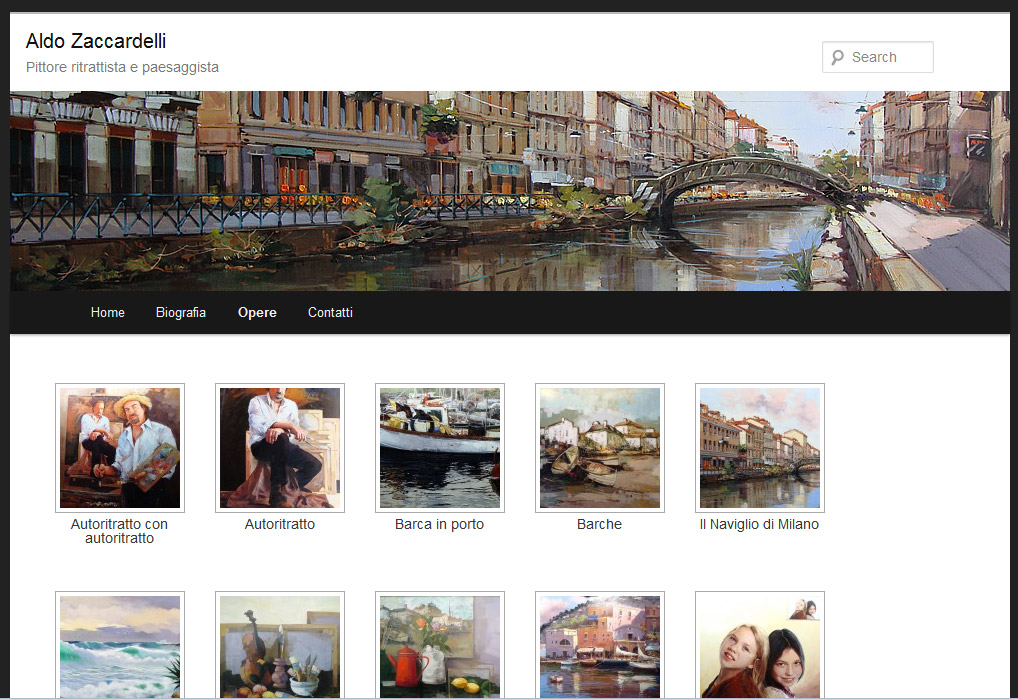Click the Aldo Zaccardelli site title
Image resolution: width=1018 pixels, height=699 pixels.
coord(96,41)
